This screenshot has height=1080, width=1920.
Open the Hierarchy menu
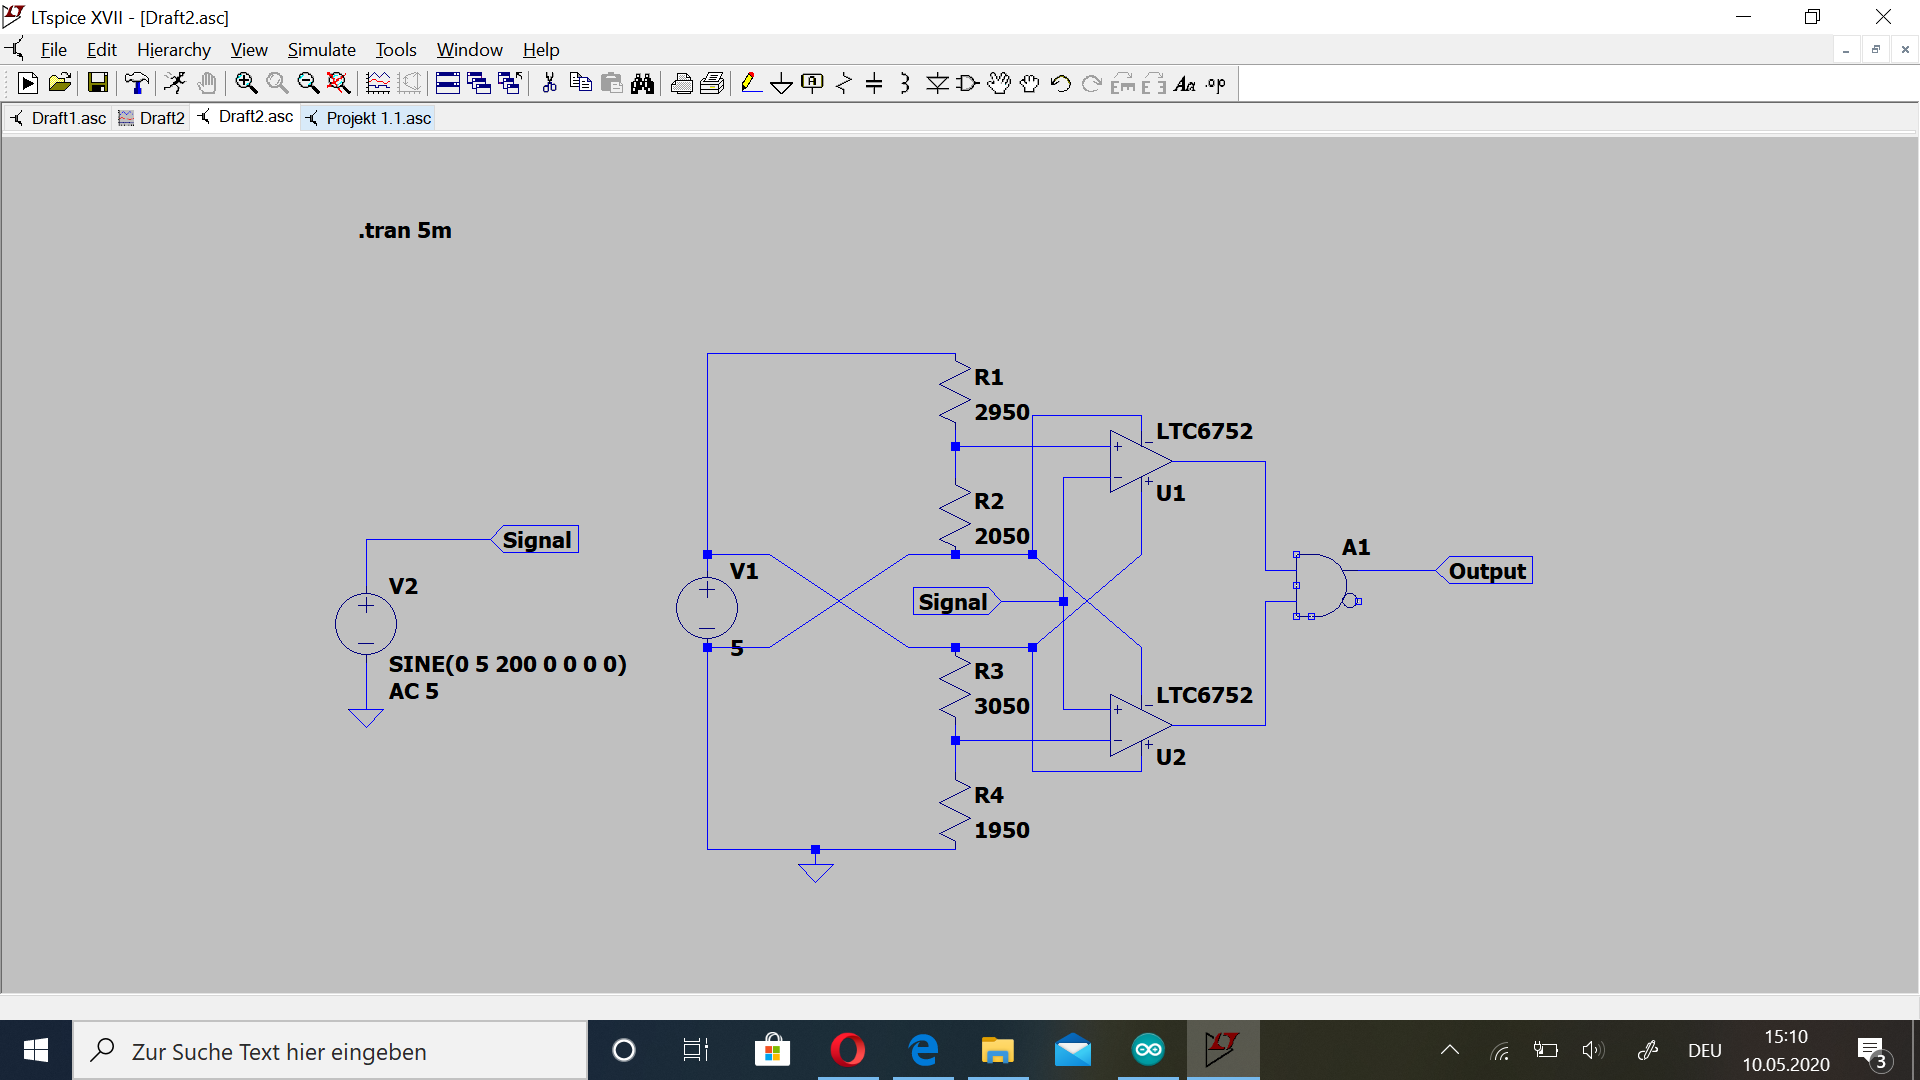[x=173, y=50]
